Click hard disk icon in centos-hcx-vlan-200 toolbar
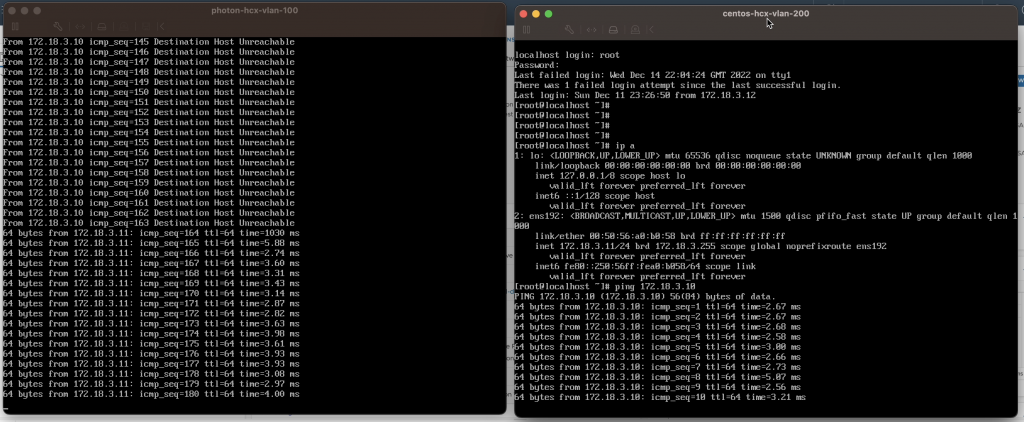The height and width of the screenshot is (422, 1024). [x=613, y=30]
